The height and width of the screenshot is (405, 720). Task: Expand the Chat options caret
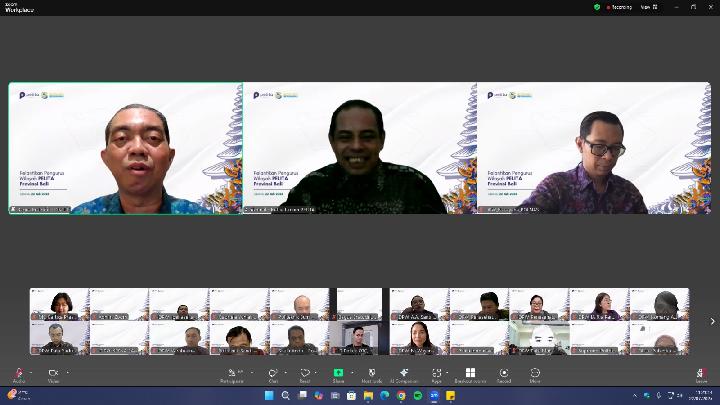point(285,372)
